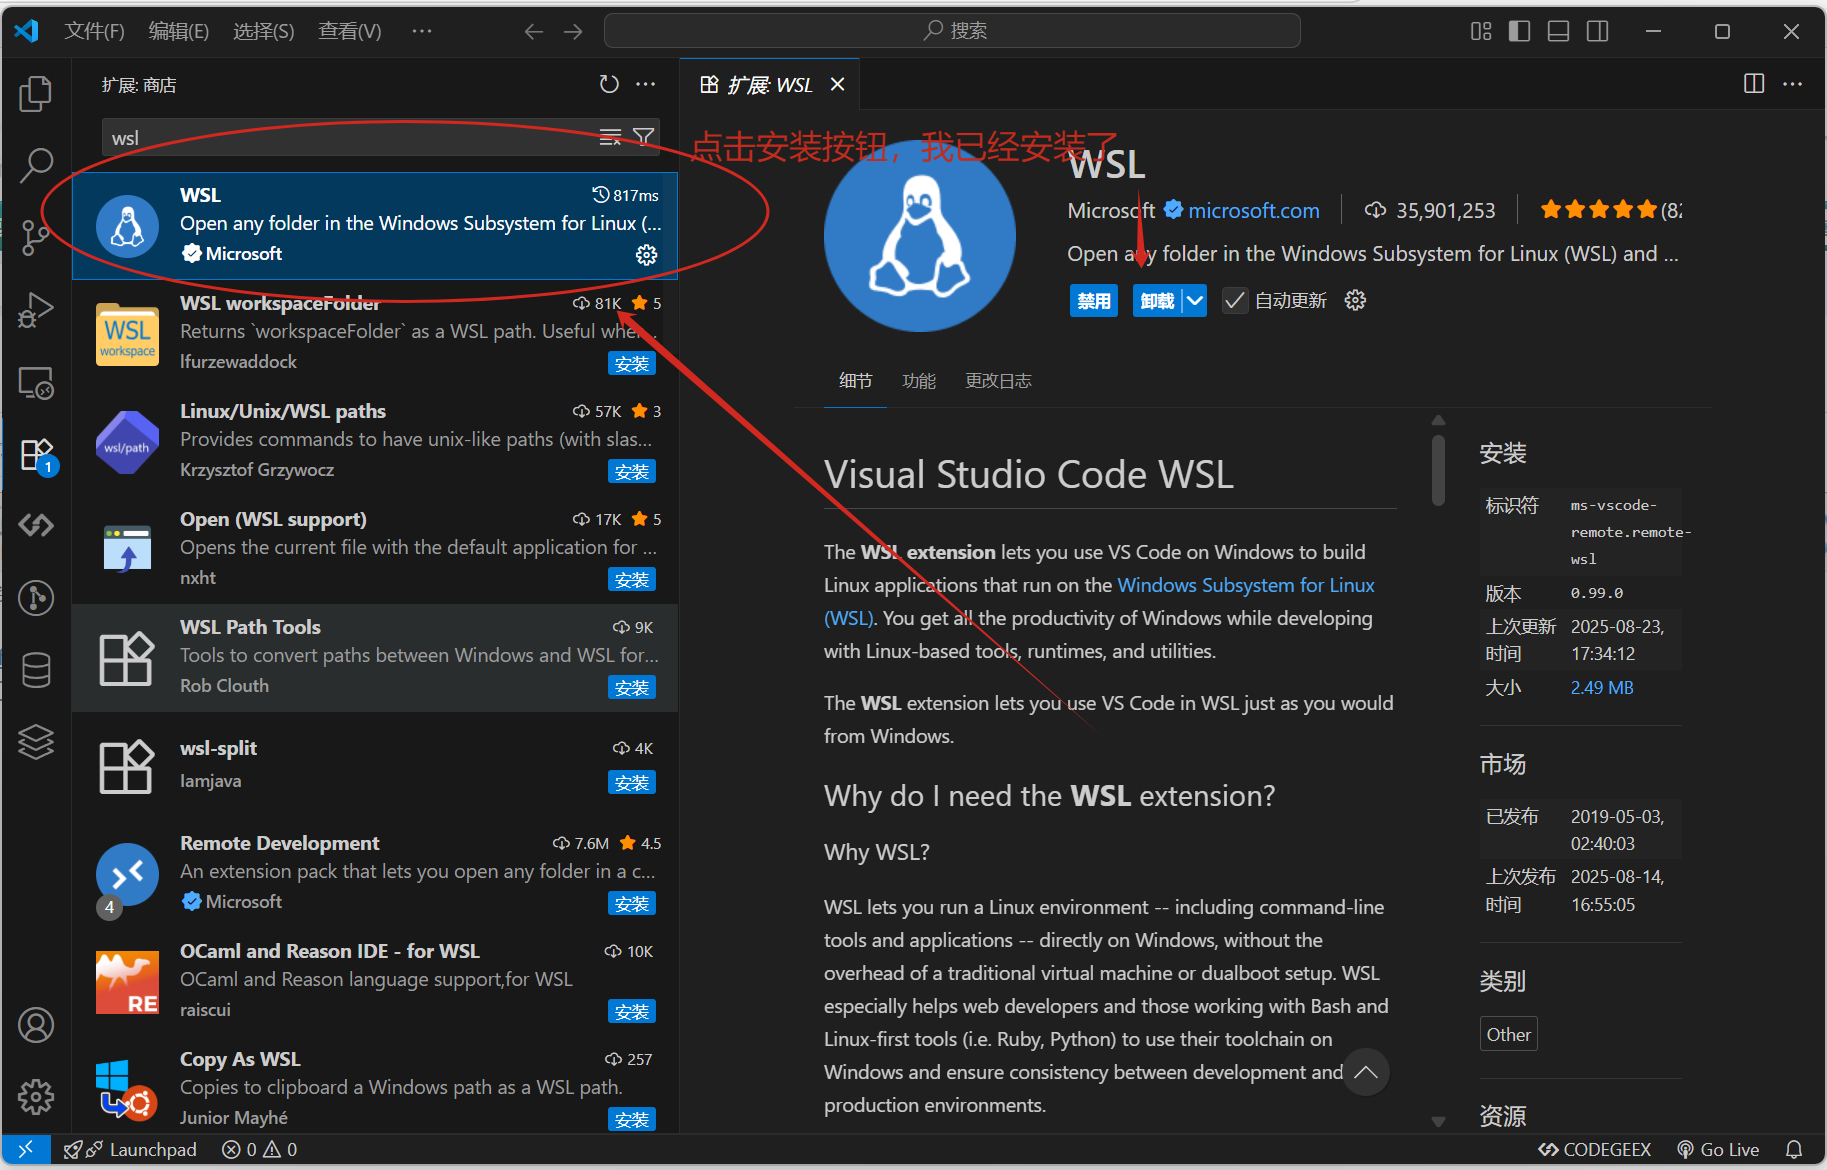Install WSL workspaceFolder extension

(x=632, y=364)
